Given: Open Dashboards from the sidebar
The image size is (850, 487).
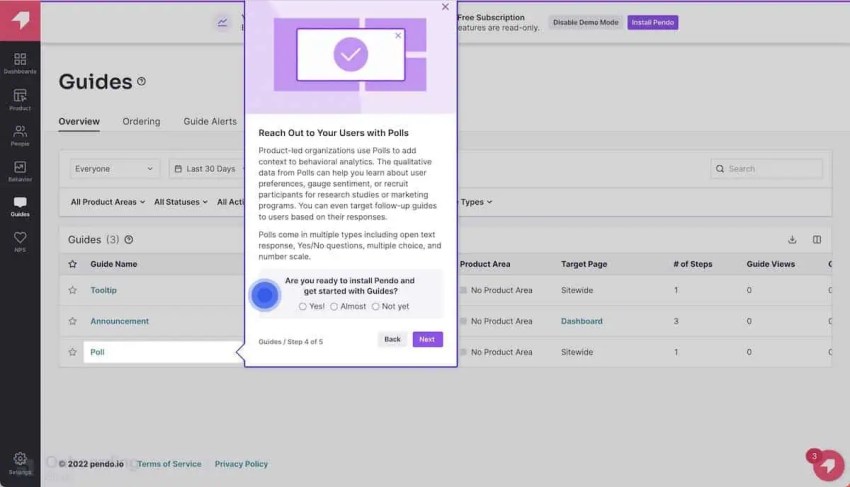Looking at the screenshot, I should point(20,63).
